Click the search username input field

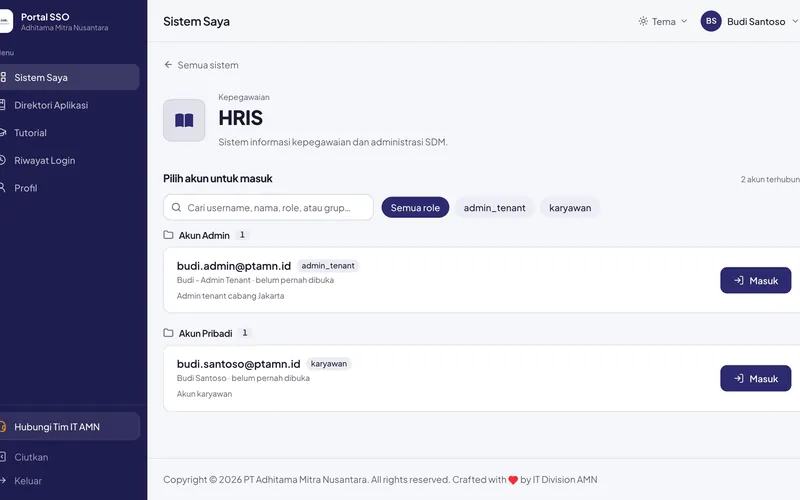[268, 208]
